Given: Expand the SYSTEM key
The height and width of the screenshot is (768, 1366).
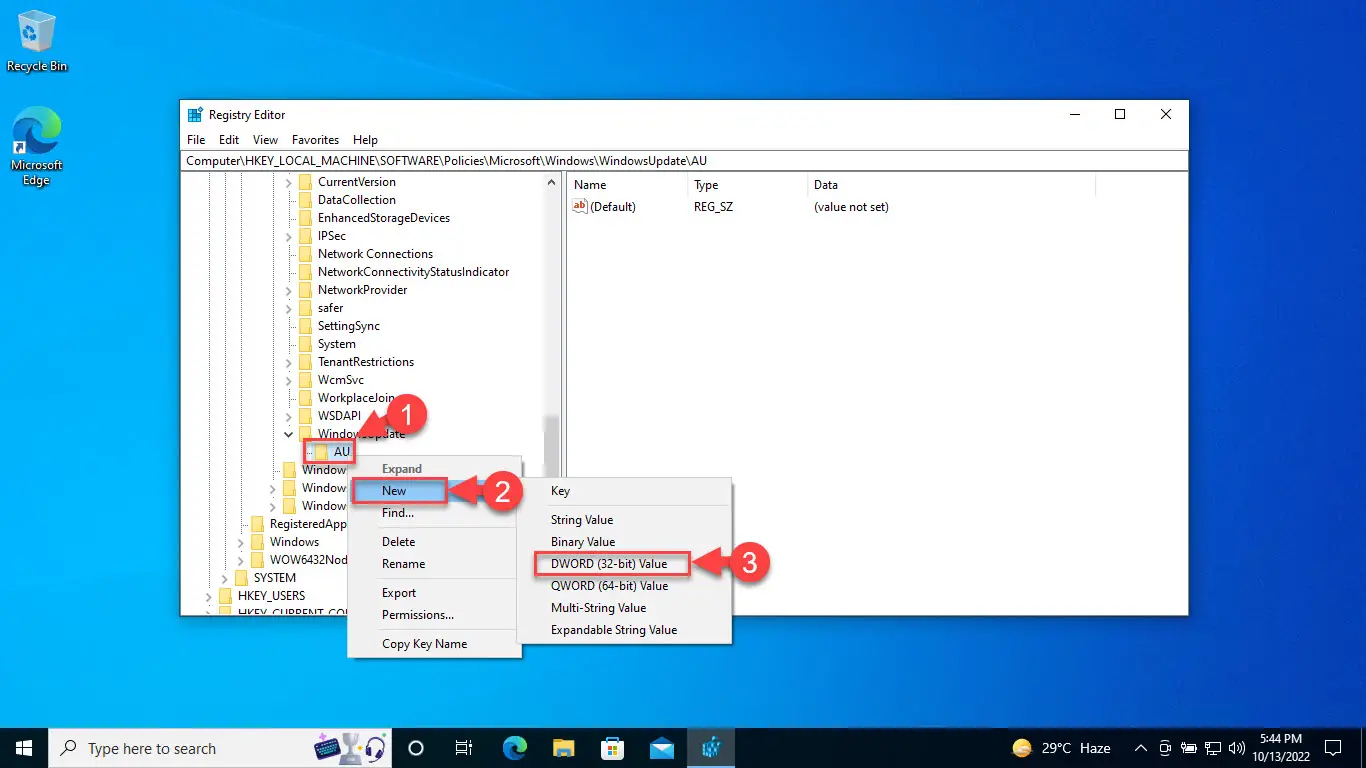Looking at the screenshot, I should [225, 578].
